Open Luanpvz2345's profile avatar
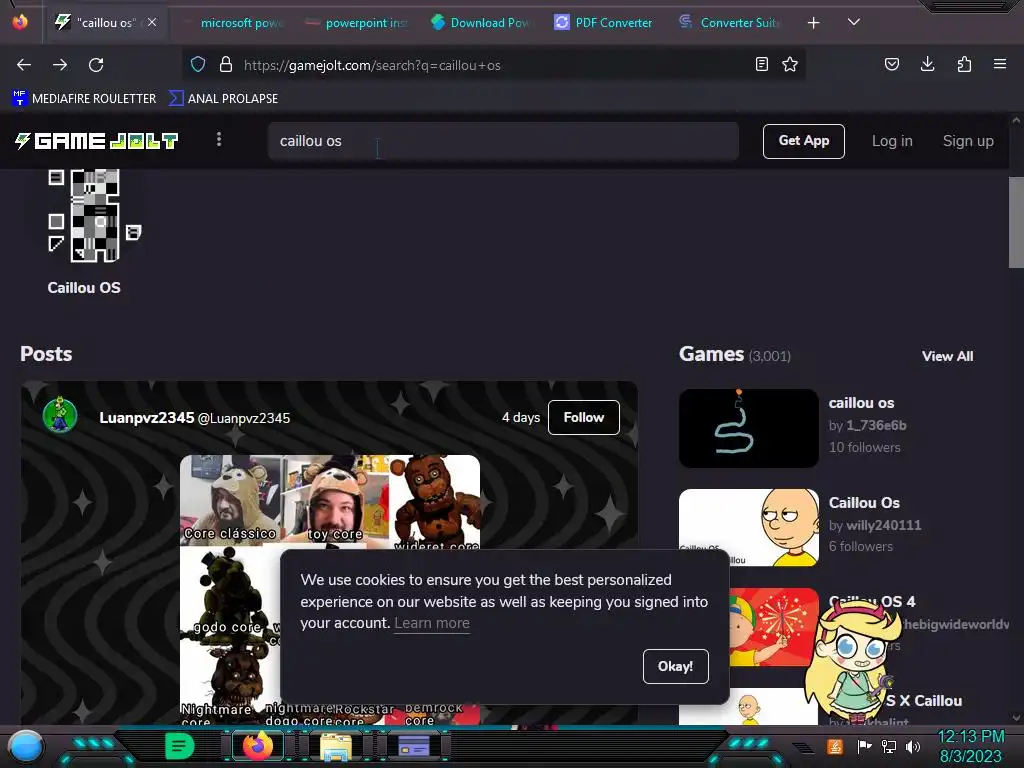The image size is (1024, 768). point(60,415)
